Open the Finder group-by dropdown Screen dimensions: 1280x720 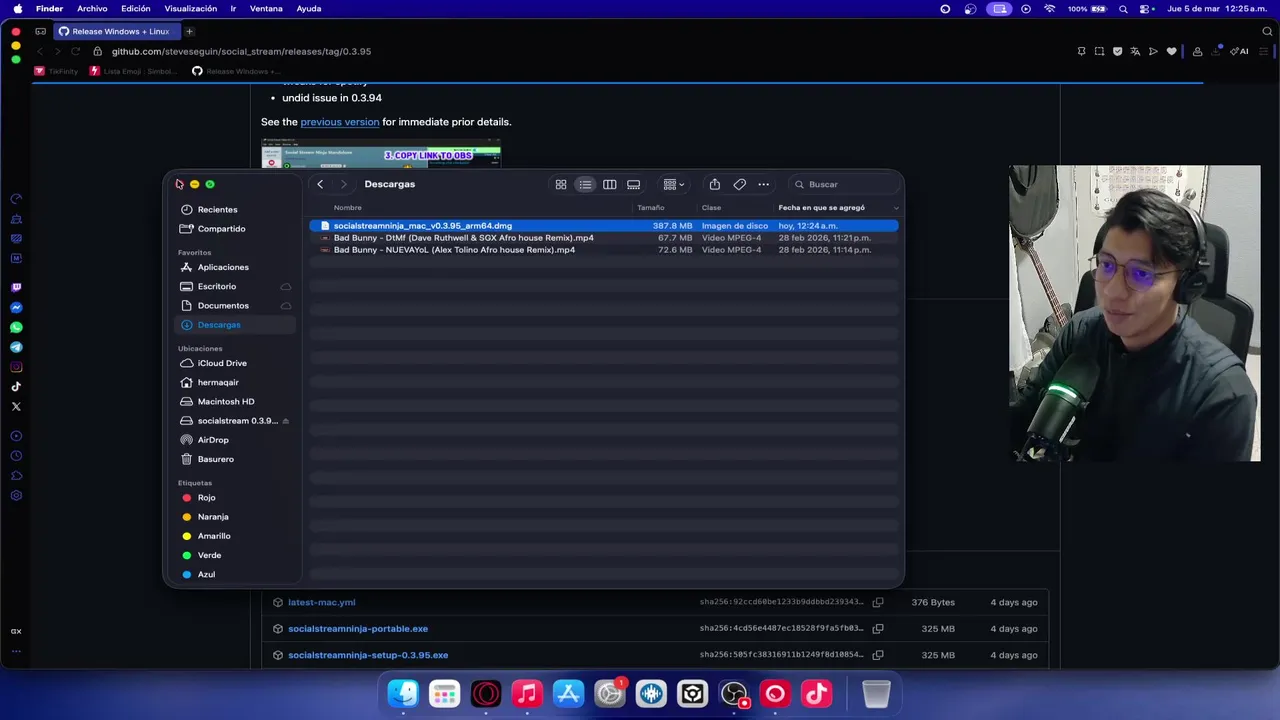(x=674, y=184)
